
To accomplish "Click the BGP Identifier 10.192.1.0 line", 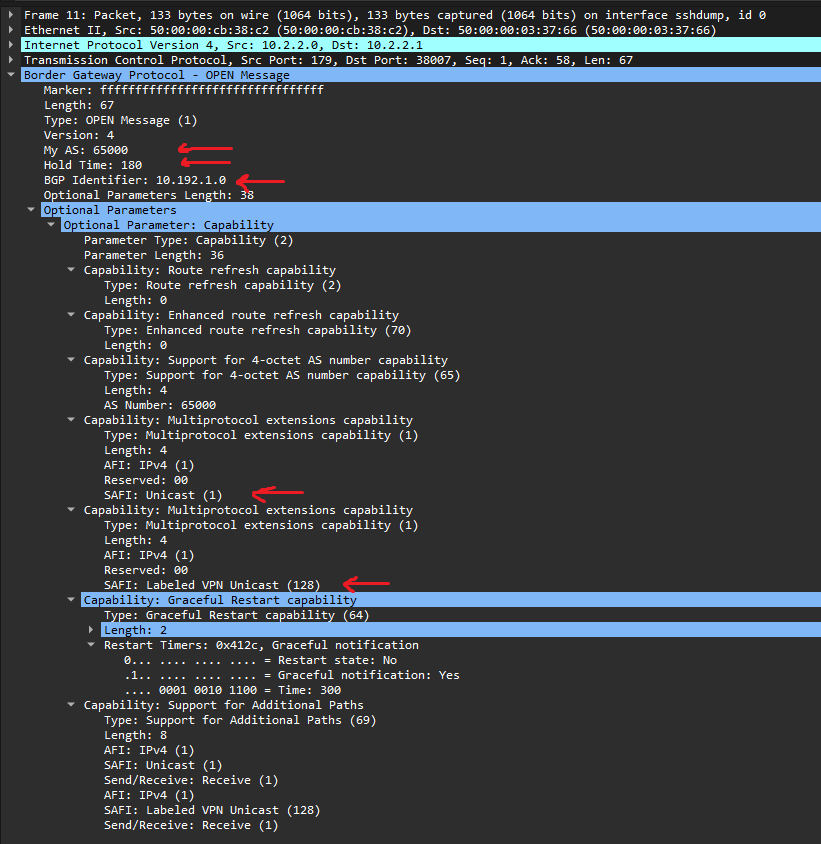I will tap(134, 180).
